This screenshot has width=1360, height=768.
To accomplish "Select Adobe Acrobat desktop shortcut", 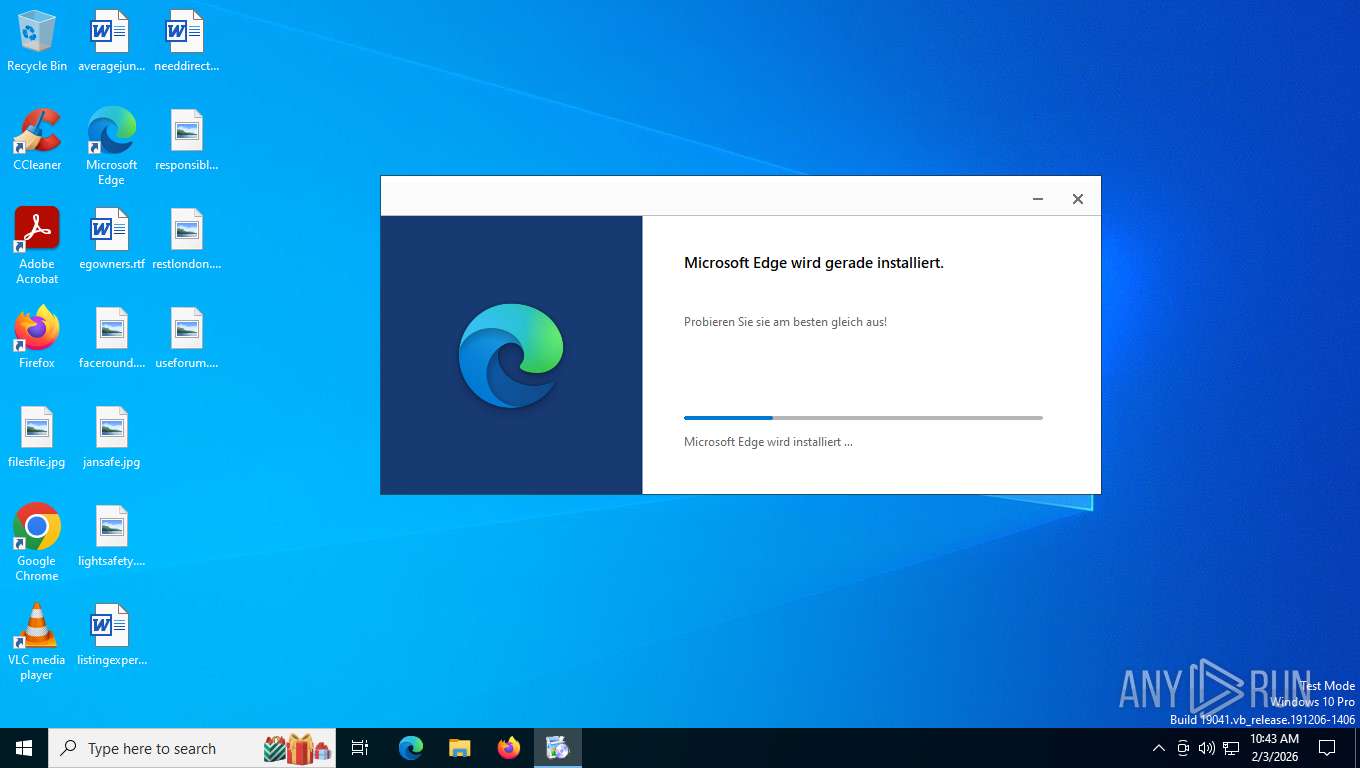I will coord(37,246).
